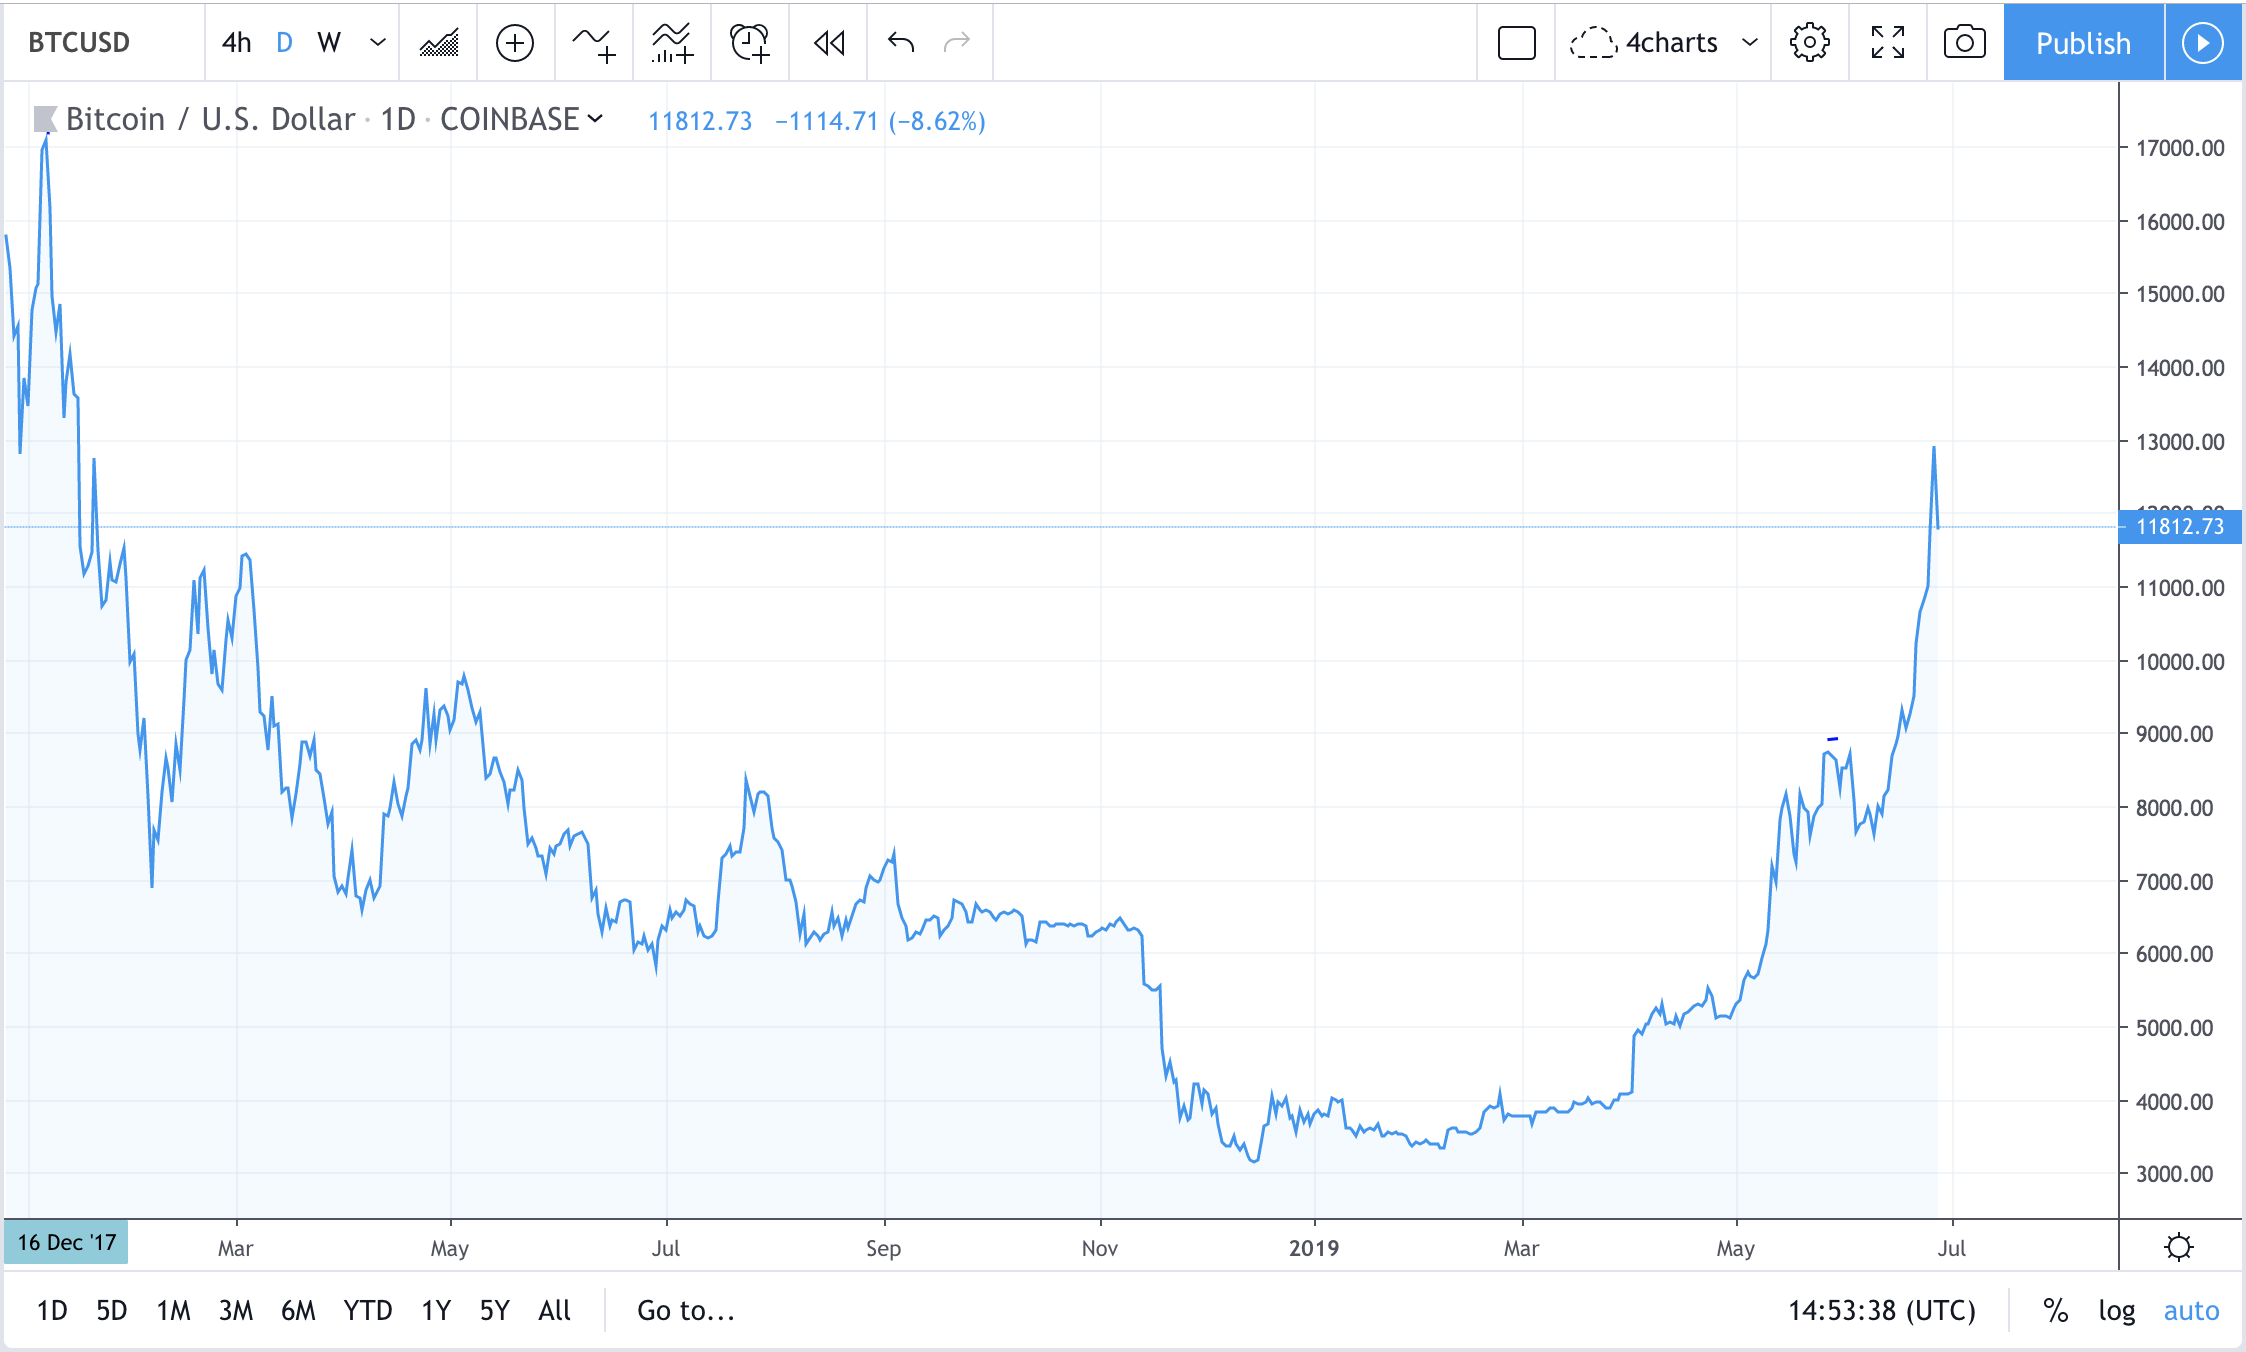Click the 14:53:38 (UTC) timezone clock
The height and width of the screenshot is (1352, 2246).
tap(1882, 1310)
